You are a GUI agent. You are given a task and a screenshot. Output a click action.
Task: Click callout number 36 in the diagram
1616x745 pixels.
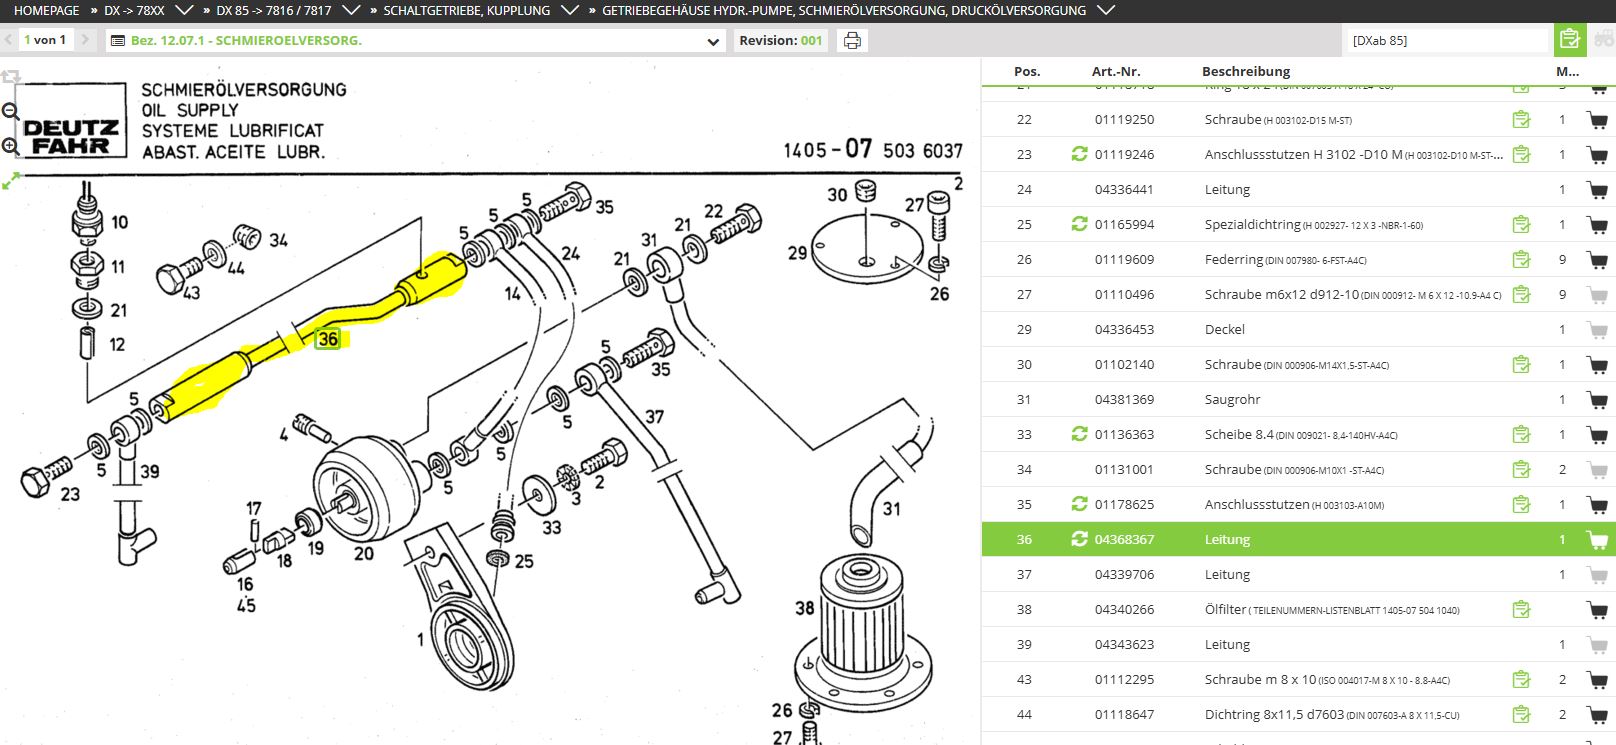[328, 339]
